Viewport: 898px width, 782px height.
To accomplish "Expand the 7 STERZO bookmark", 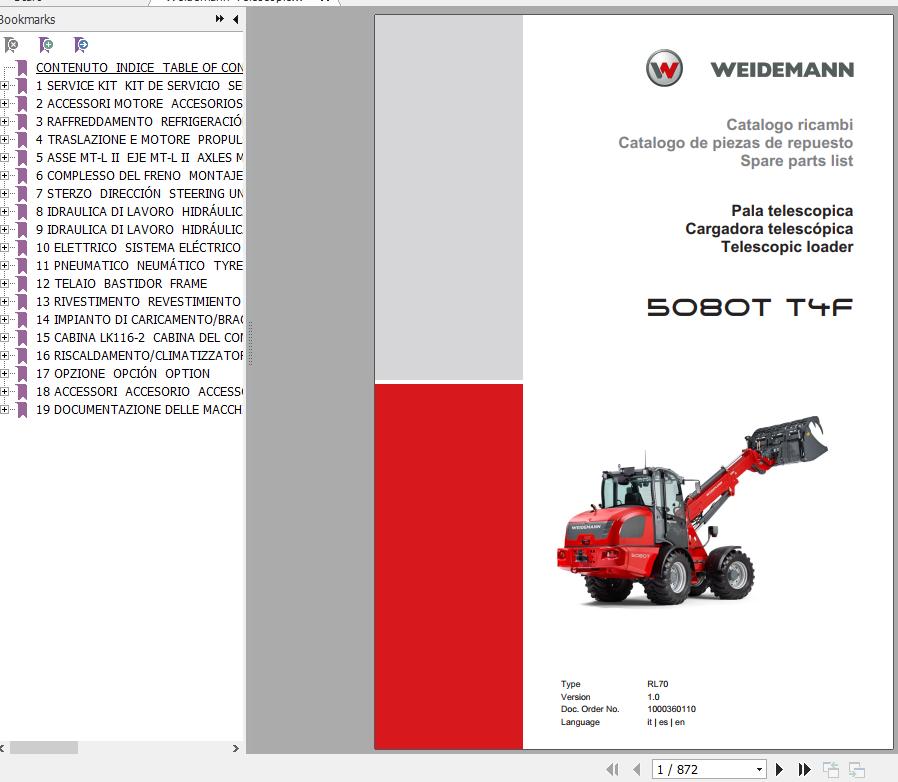I will point(5,194).
